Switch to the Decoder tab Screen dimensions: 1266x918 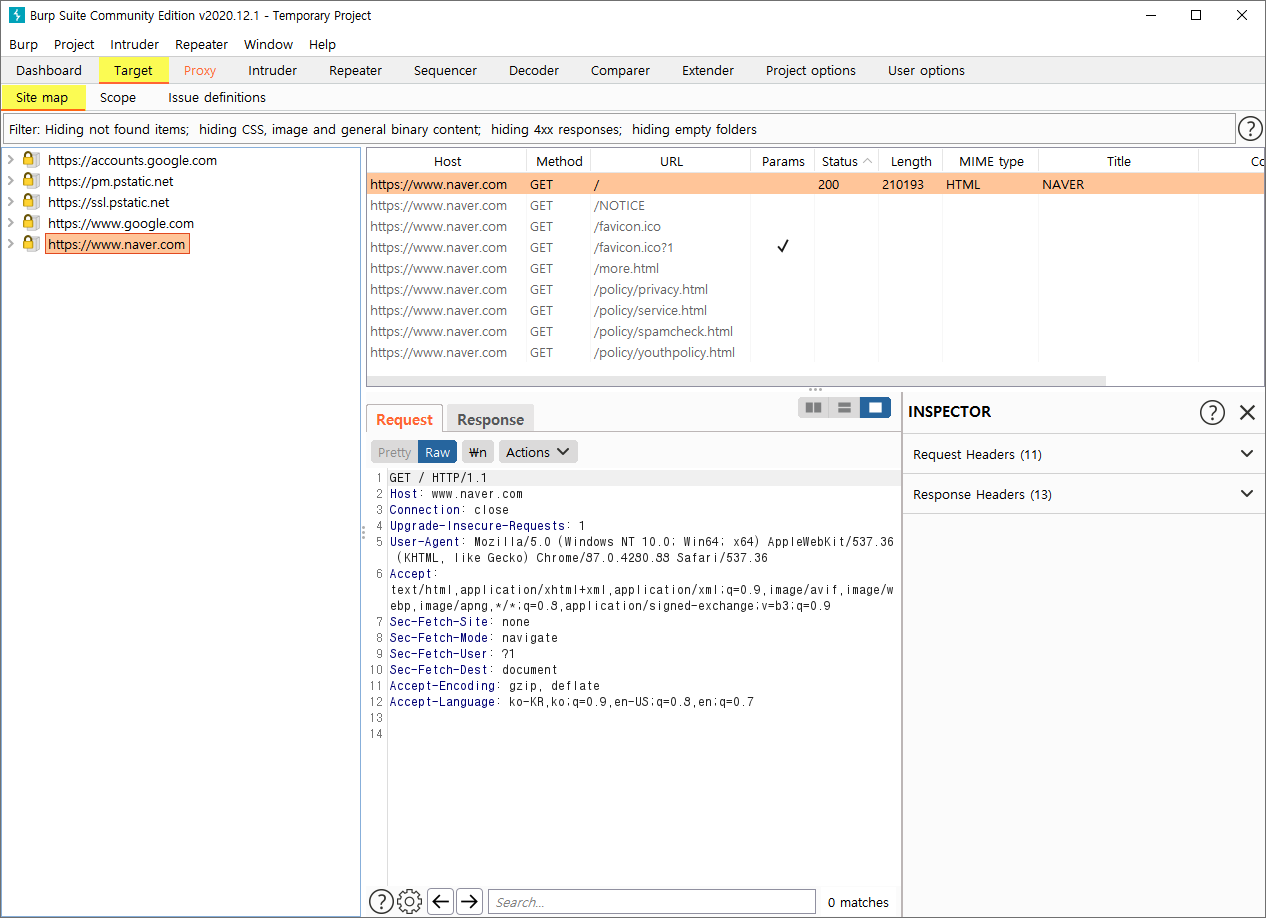click(534, 70)
